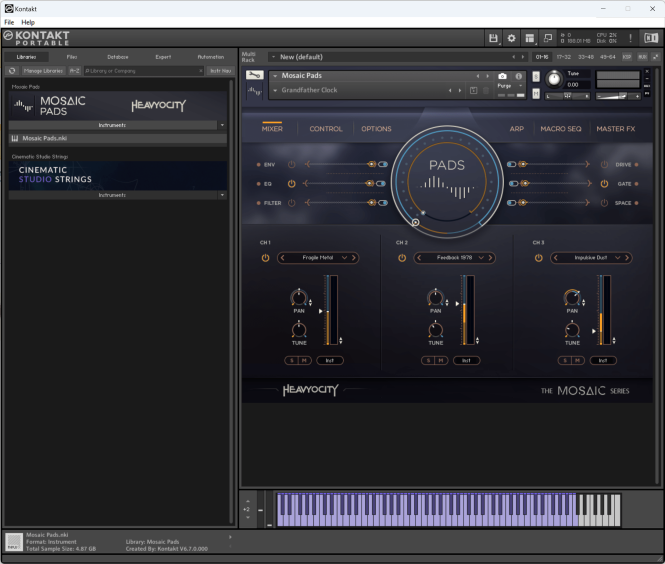Open Mosaic Pads library Instruments dropdown arrow
This screenshot has width=665, height=564.
222,125
